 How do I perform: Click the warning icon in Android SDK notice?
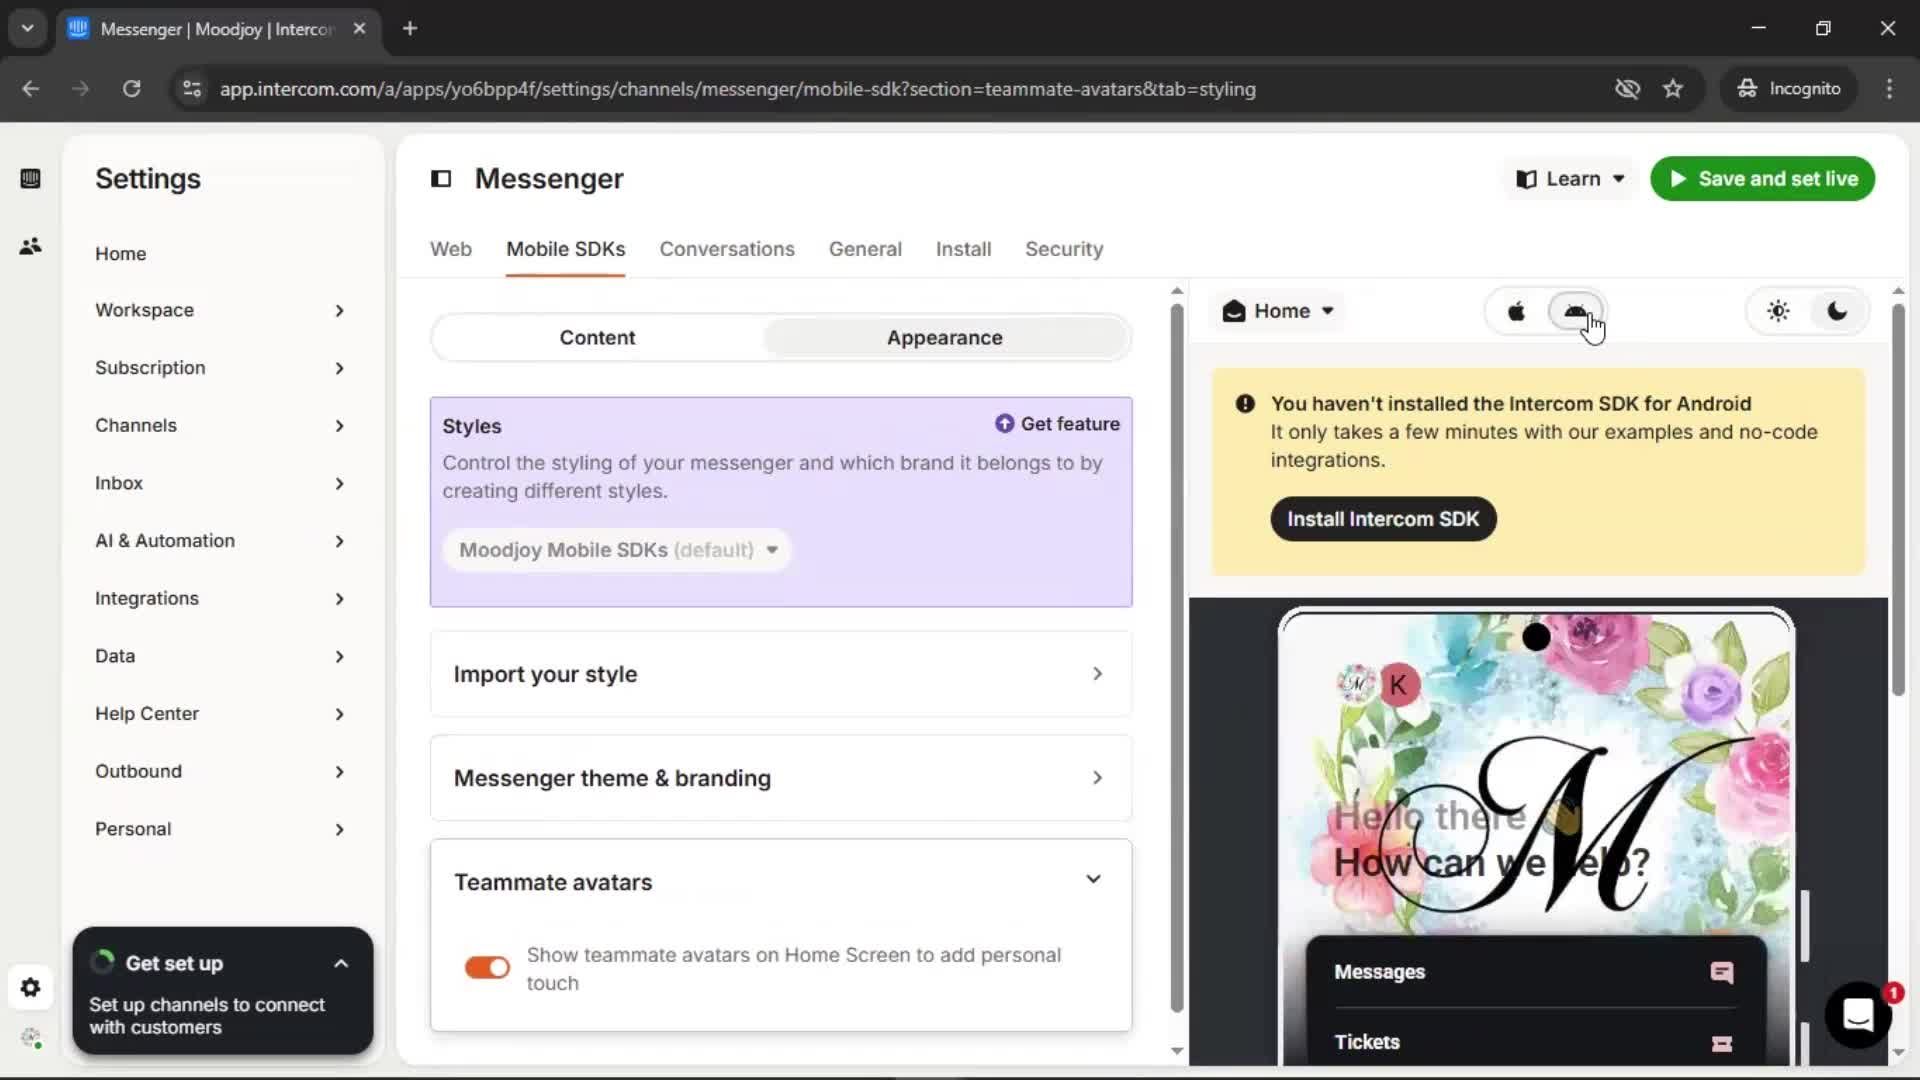[x=1245, y=404]
